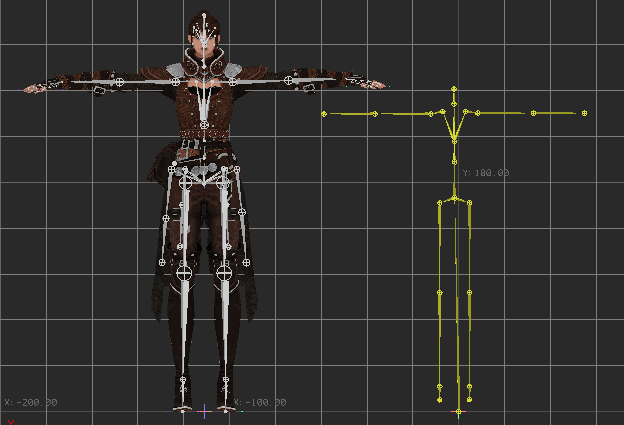This screenshot has width=624, height=425.
Task: Select the elbow joint on yellow skeleton's left arm
Action: pos(375,114)
